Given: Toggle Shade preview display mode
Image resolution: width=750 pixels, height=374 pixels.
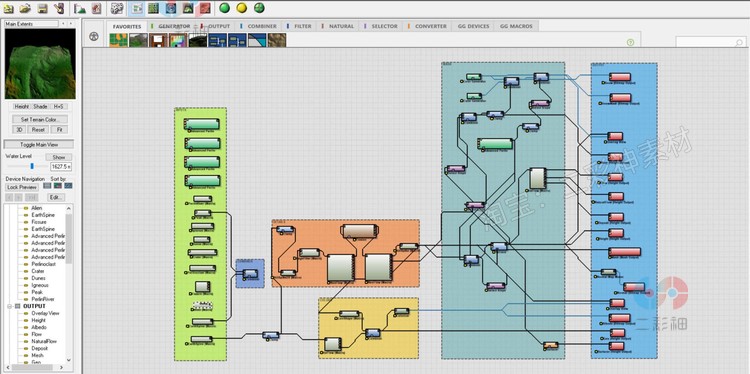Looking at the screenshot, I should pyautogui.click(x=40, y=107).
